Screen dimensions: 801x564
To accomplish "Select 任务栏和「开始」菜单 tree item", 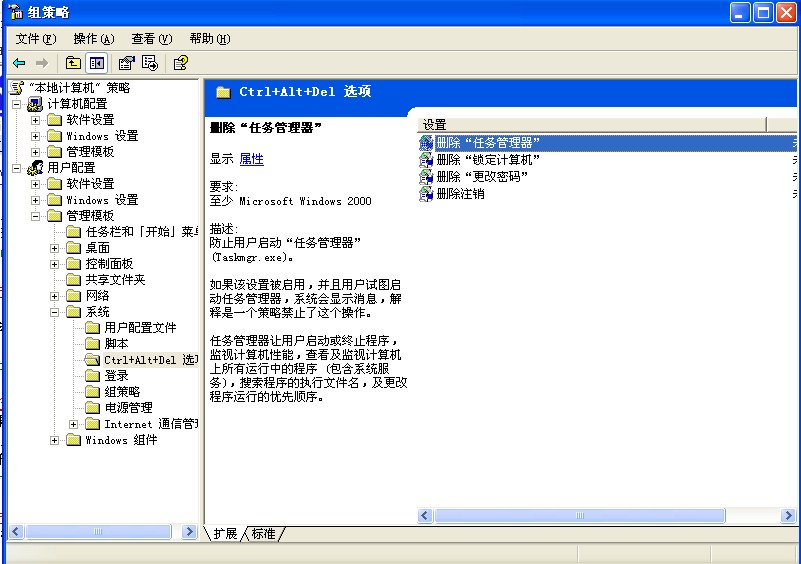I will tap(142, 232).
